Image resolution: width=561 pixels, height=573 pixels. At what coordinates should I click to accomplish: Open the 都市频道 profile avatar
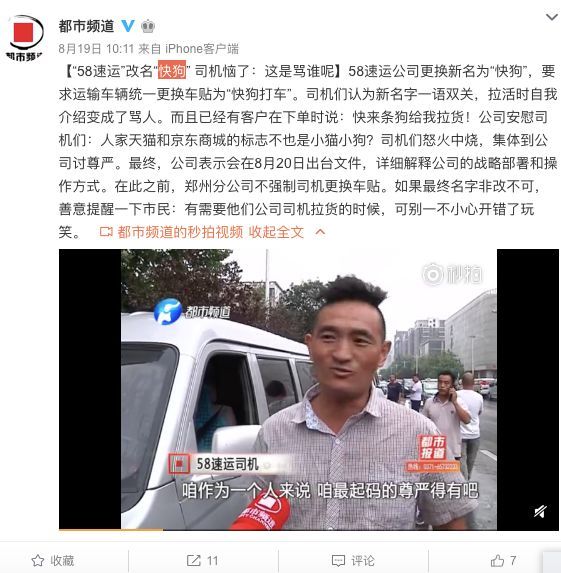tap(24, 37)
